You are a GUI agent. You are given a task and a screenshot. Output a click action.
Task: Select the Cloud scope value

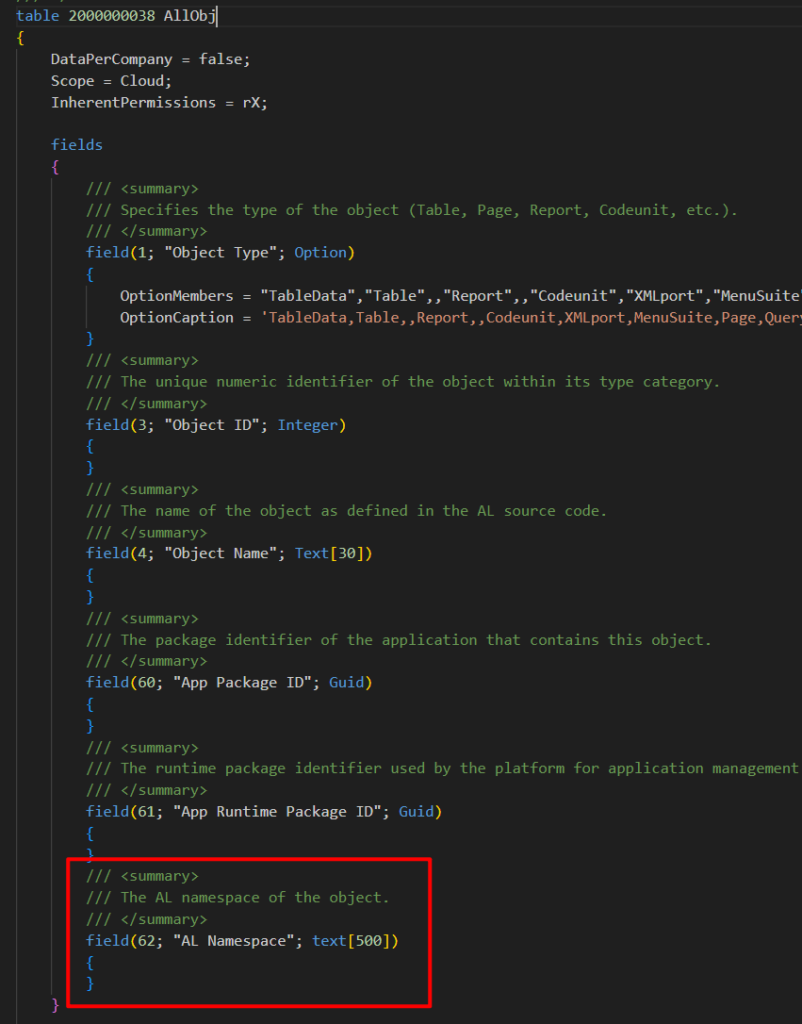pyautogui.click(x=146, y=81)
